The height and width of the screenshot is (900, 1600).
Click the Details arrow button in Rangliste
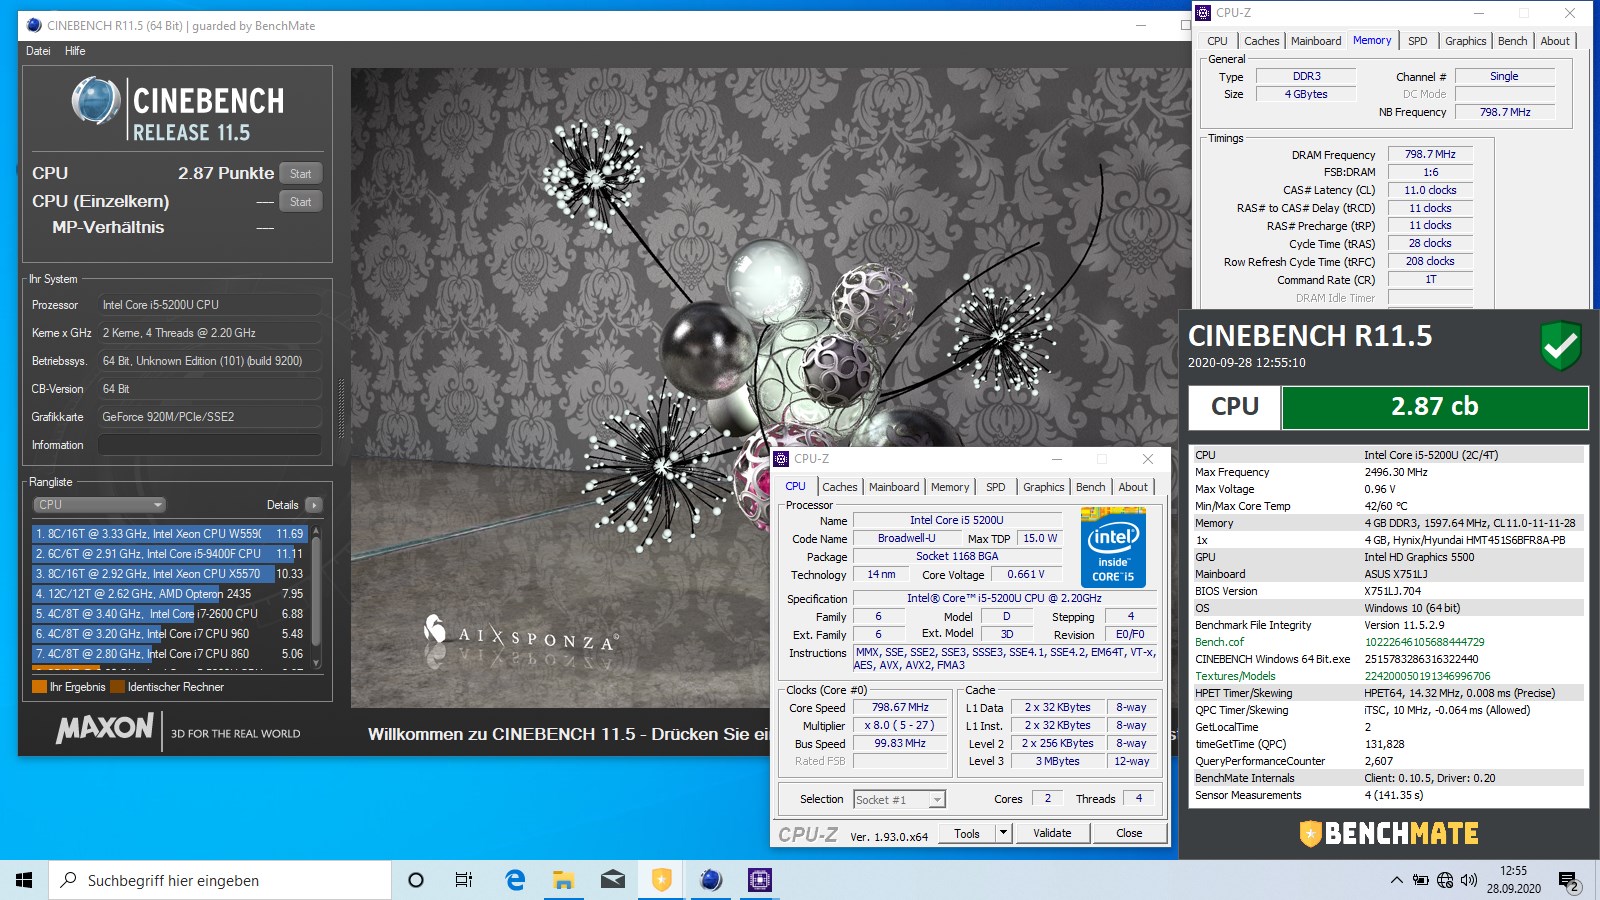coord(314,505)
